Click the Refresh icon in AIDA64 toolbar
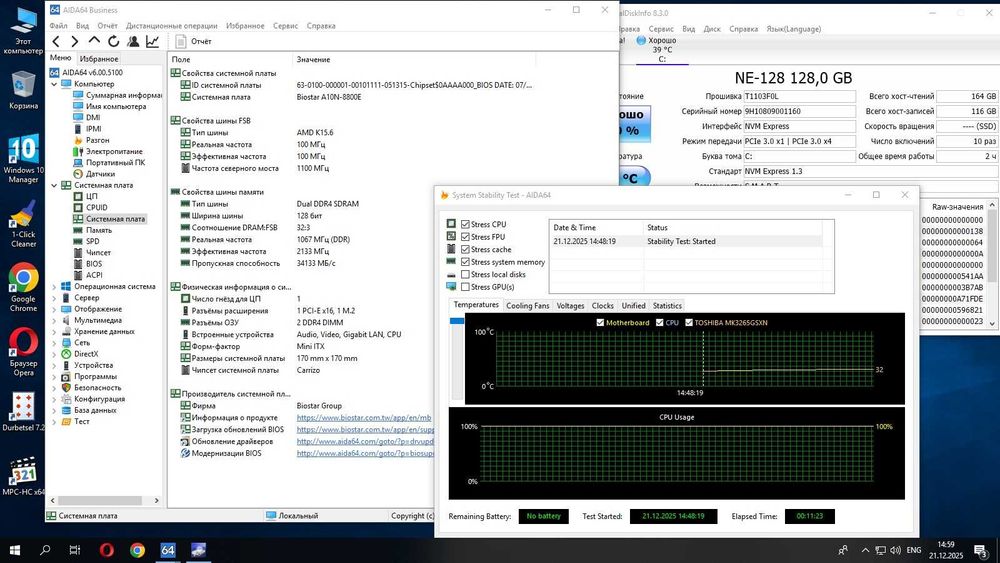Viewport: 1000px width, 563px height. pyautogui.click(x=114, y=41)
